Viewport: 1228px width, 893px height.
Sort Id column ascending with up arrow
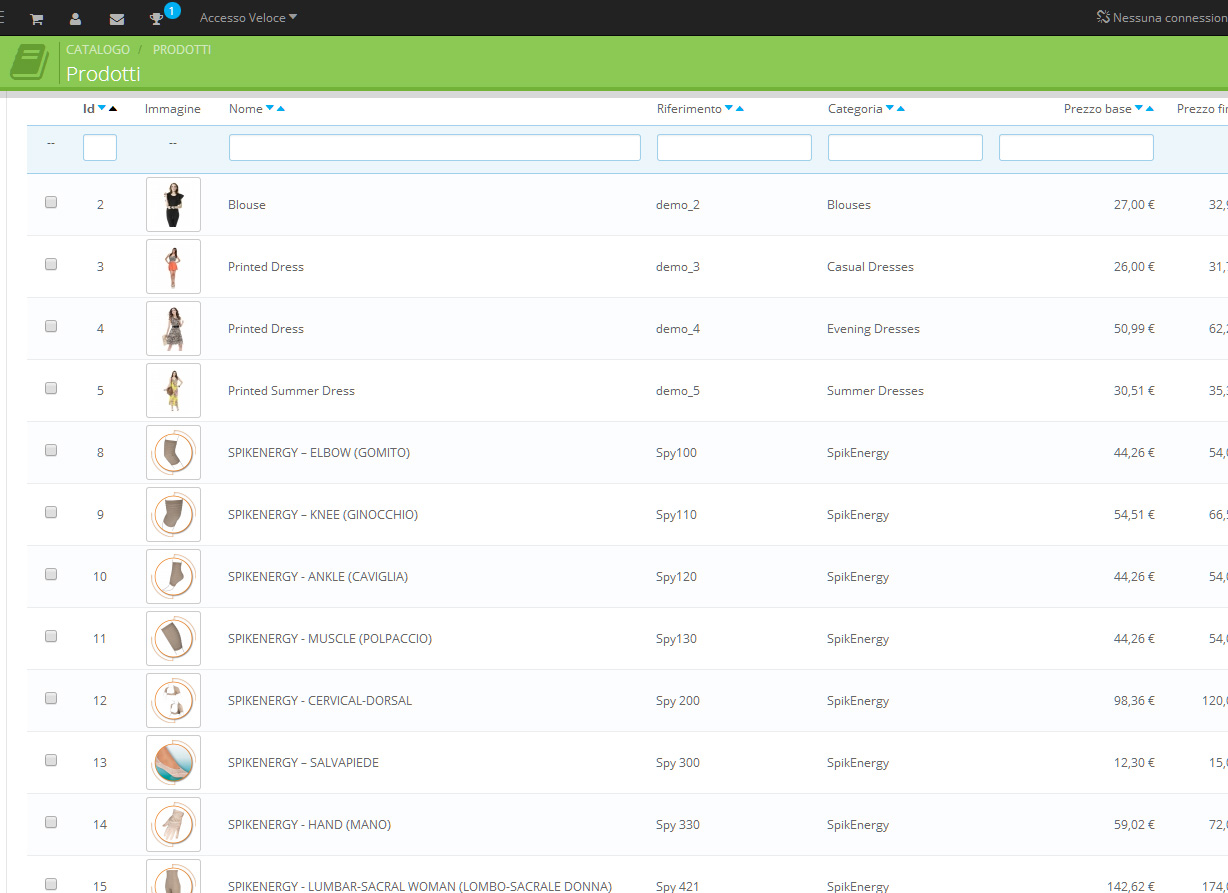113,108
